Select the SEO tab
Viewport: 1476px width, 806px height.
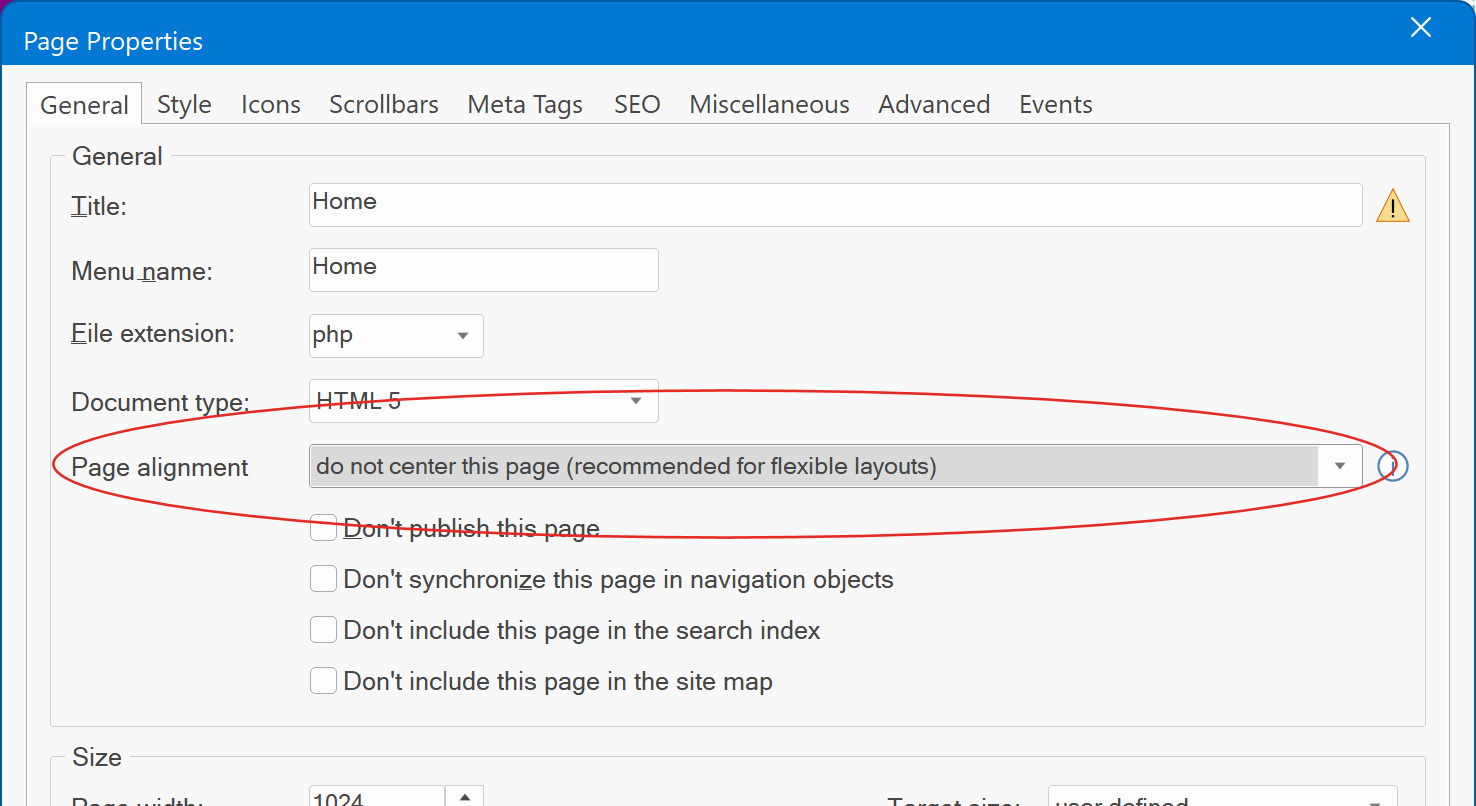637,105
